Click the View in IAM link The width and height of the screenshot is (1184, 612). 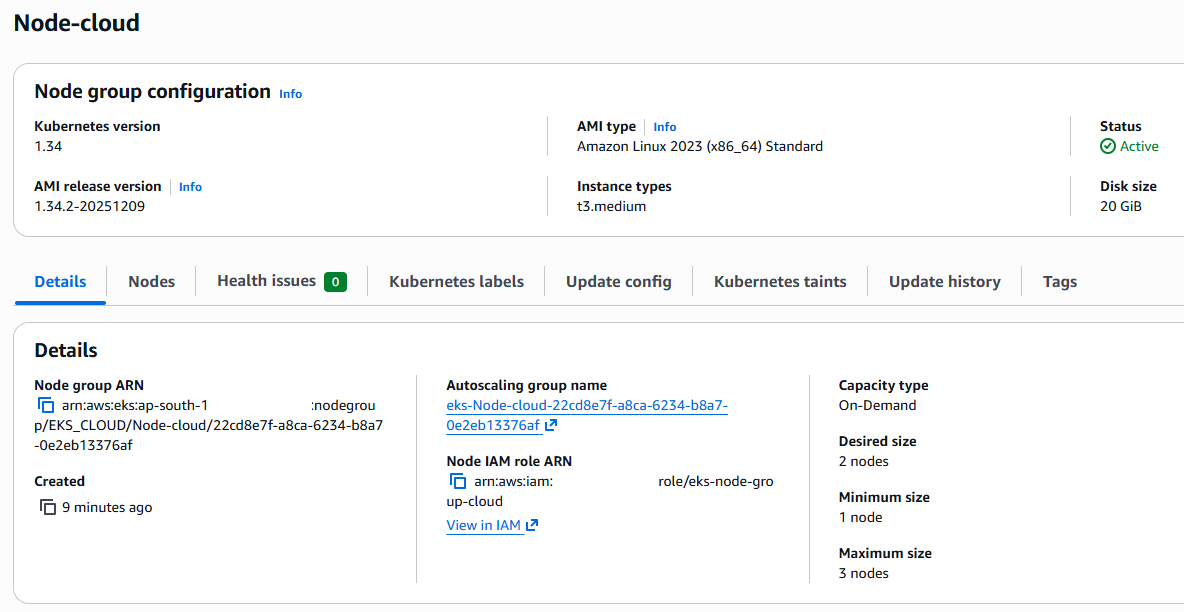484,525
